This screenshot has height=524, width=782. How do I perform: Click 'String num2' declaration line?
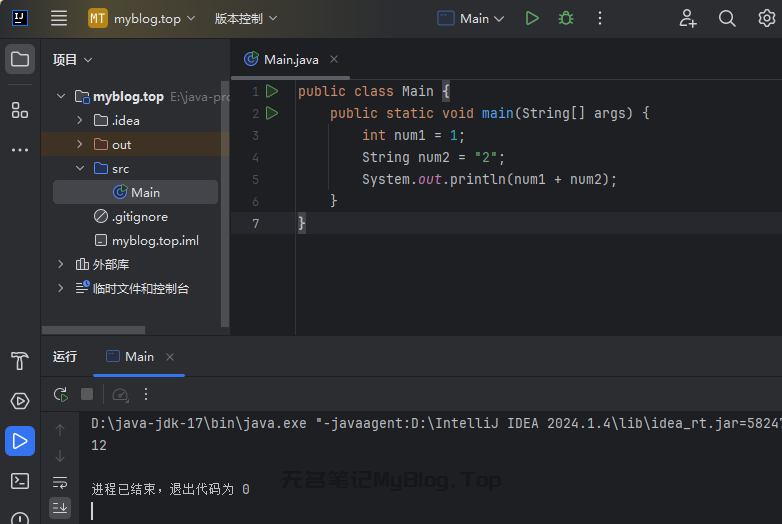(x=433, y=158)
